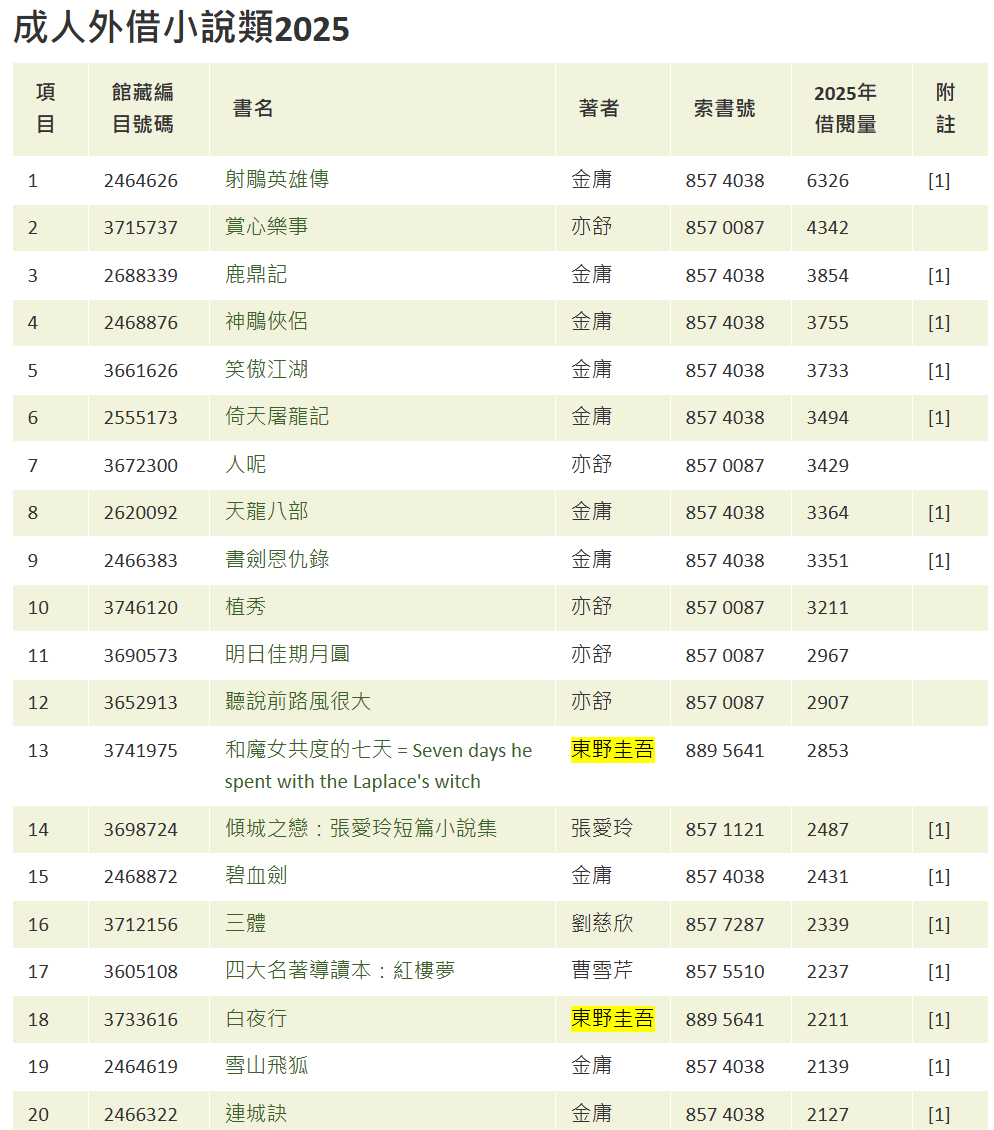Click the loan count 3429
This screenshot has width=994, height=1130.
[x=827, y=466]
